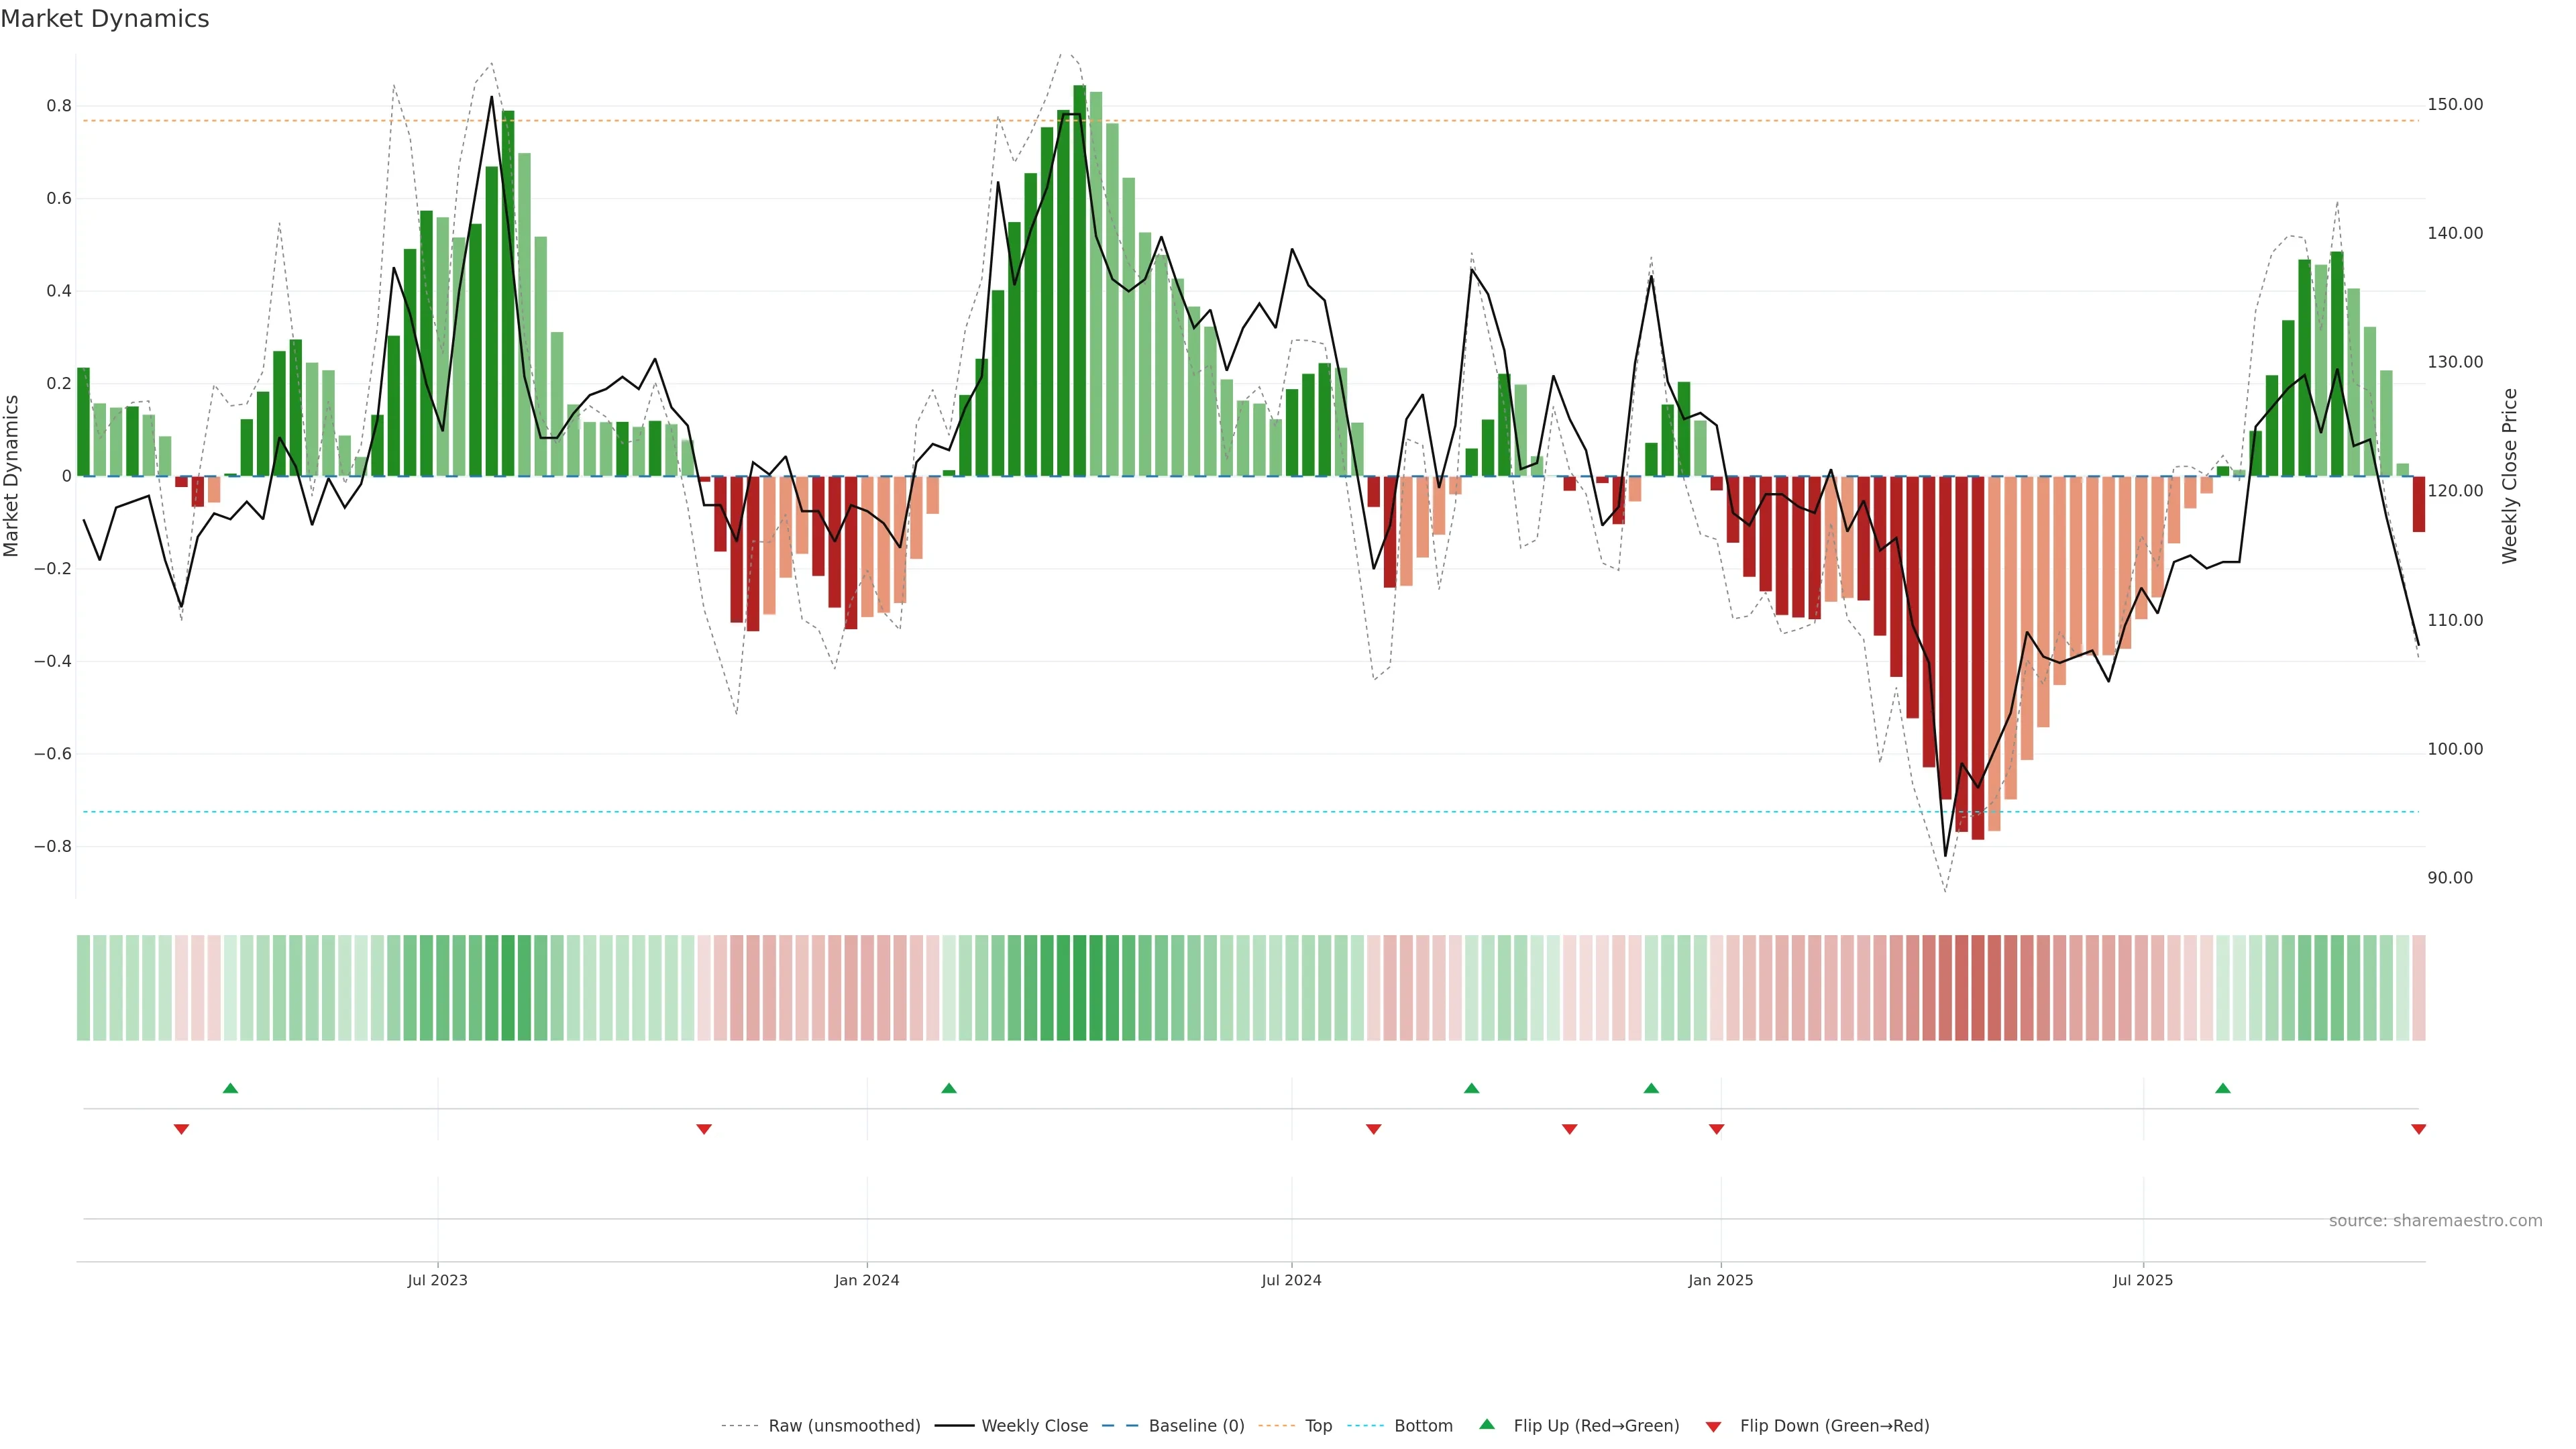
Task: Toggle the Top threshold legend entry
Action: (x=1318, y=1426)
